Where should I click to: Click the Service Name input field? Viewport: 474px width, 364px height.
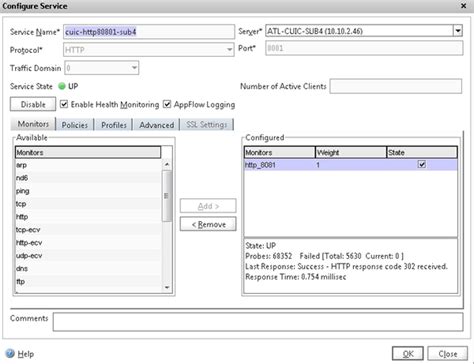(149, 32)
